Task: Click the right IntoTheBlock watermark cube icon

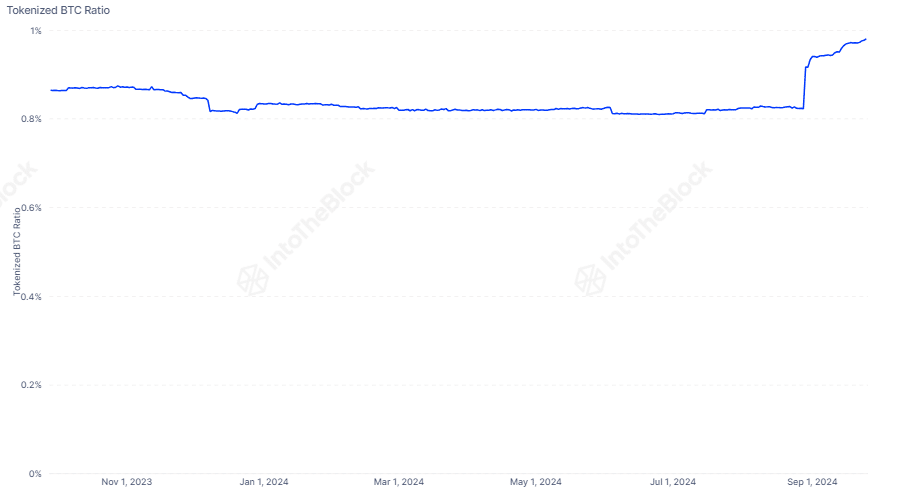Action: click(x=590, y=280)
